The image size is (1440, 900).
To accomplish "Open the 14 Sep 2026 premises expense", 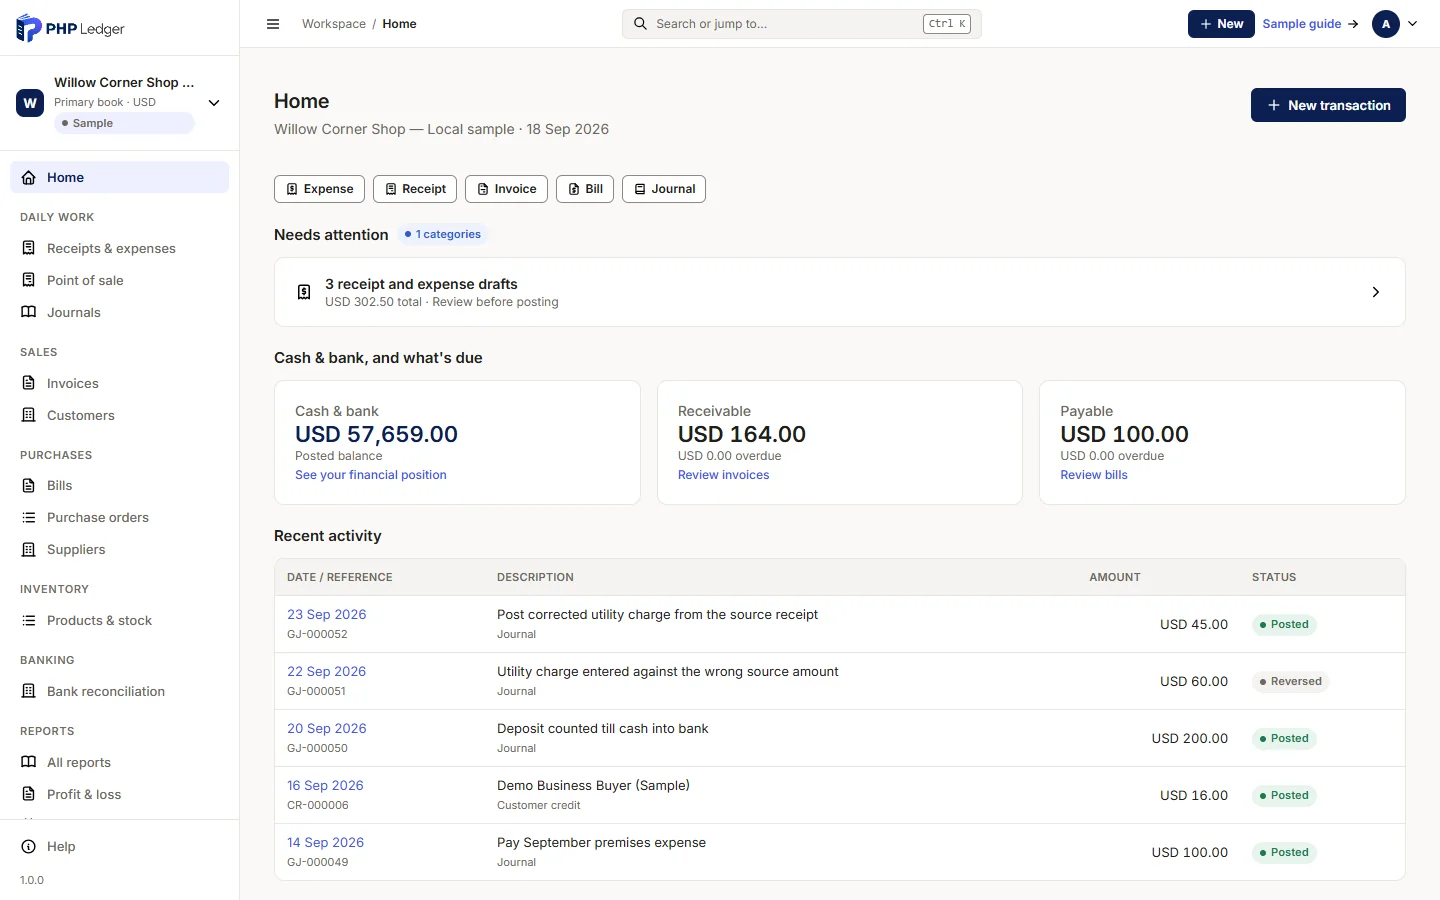I will pos(325,842).
